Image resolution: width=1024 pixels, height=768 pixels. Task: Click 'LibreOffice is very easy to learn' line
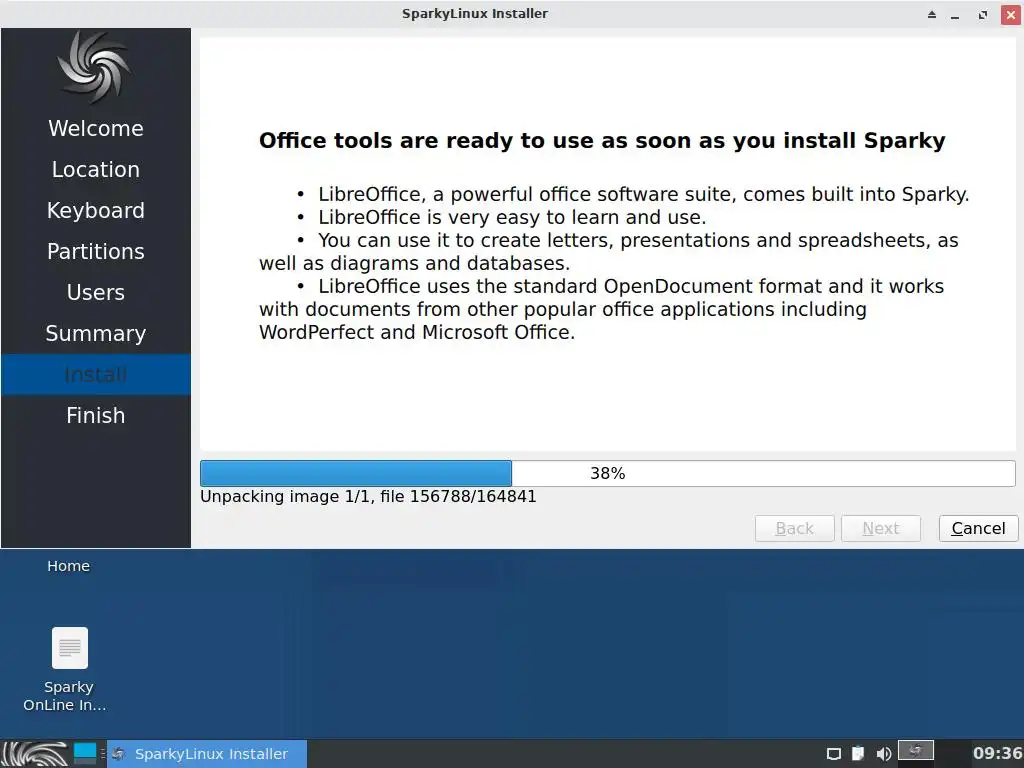coord(512,217)
